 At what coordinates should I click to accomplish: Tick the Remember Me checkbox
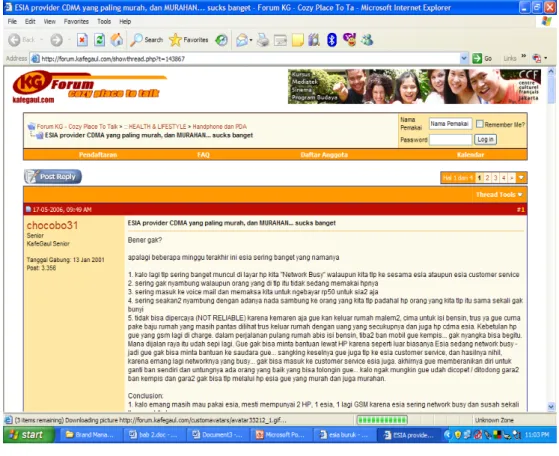coord(479,124)
